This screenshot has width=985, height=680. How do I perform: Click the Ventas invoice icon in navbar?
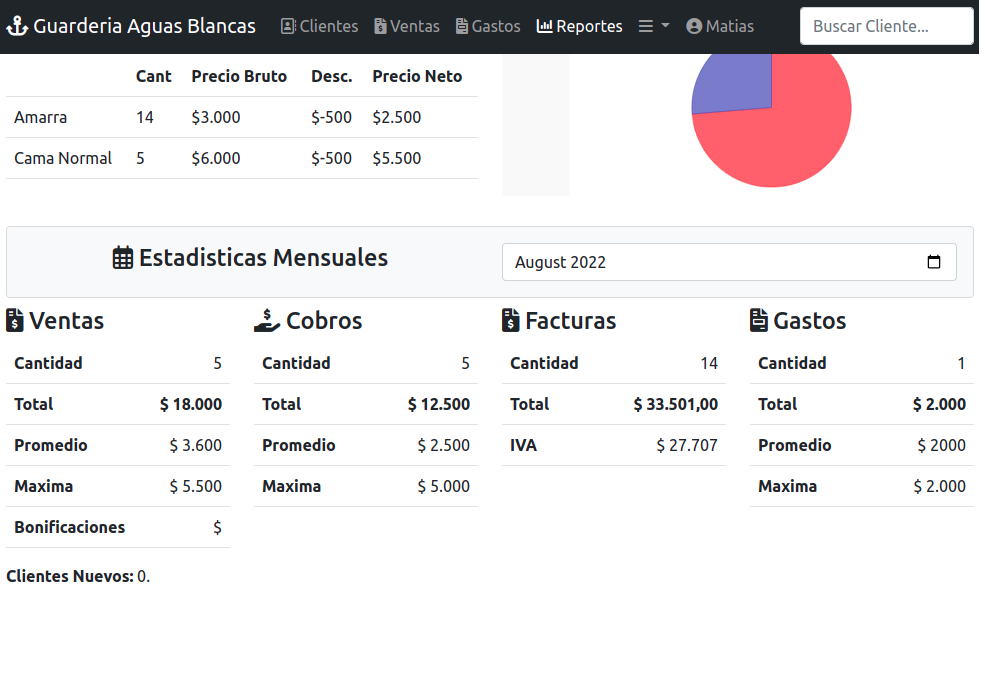(x=380, y=26)
